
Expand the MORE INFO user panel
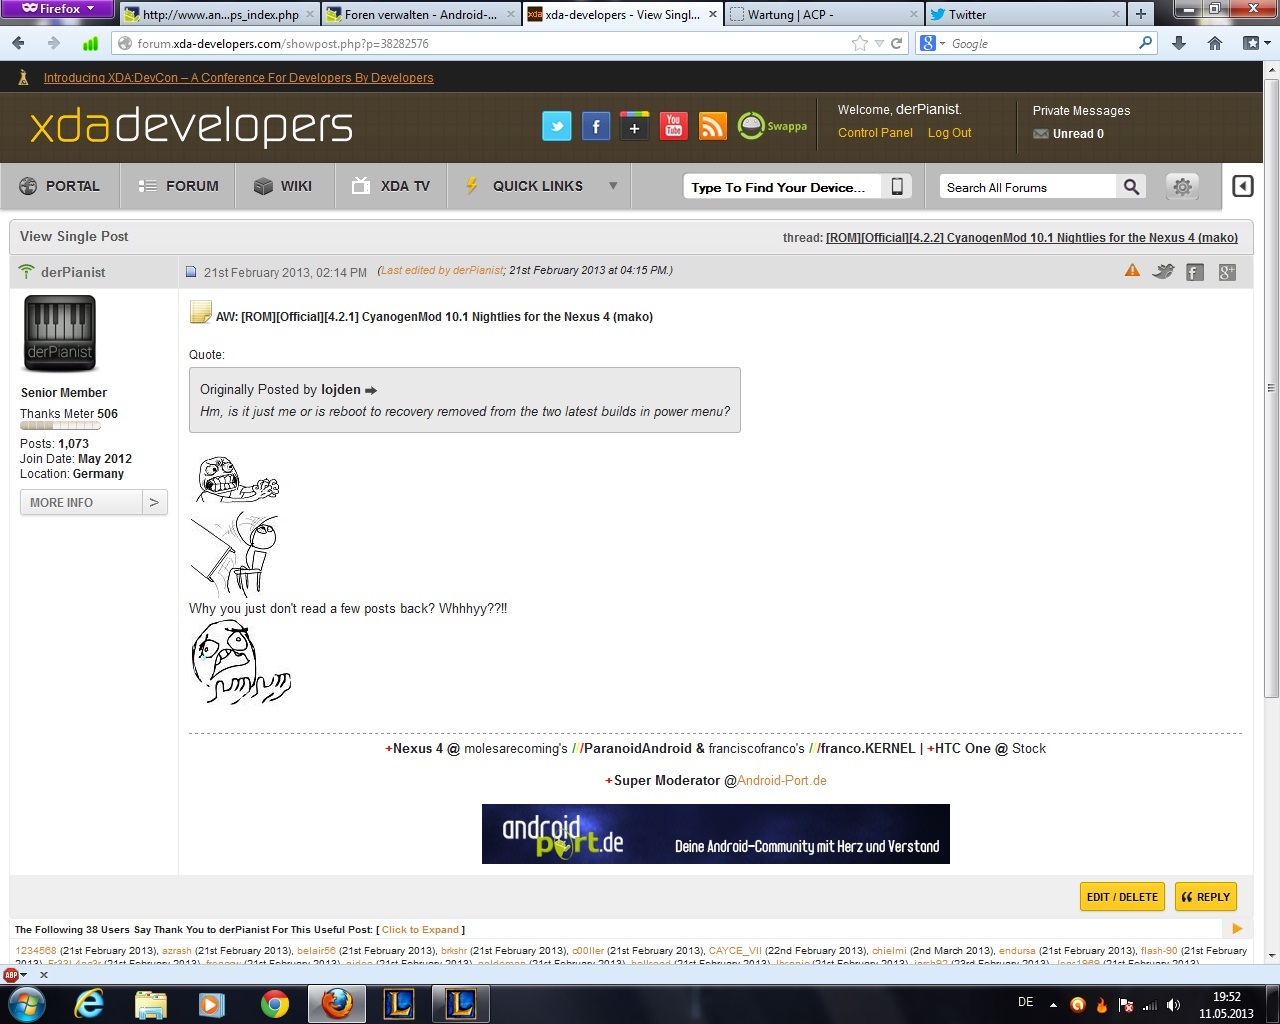pos(93,503)
